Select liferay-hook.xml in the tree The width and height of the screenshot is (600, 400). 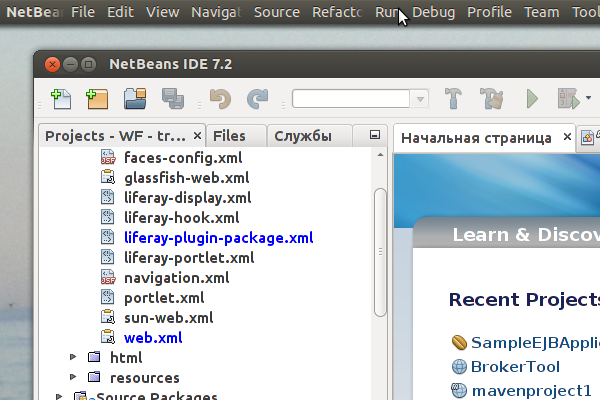coord(181,218)
